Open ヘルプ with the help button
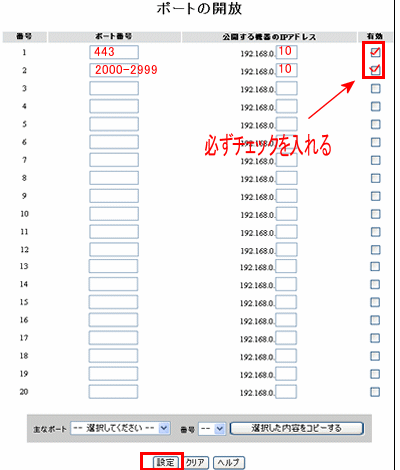Screen dimensions: 400x470 tap(228, 463)
